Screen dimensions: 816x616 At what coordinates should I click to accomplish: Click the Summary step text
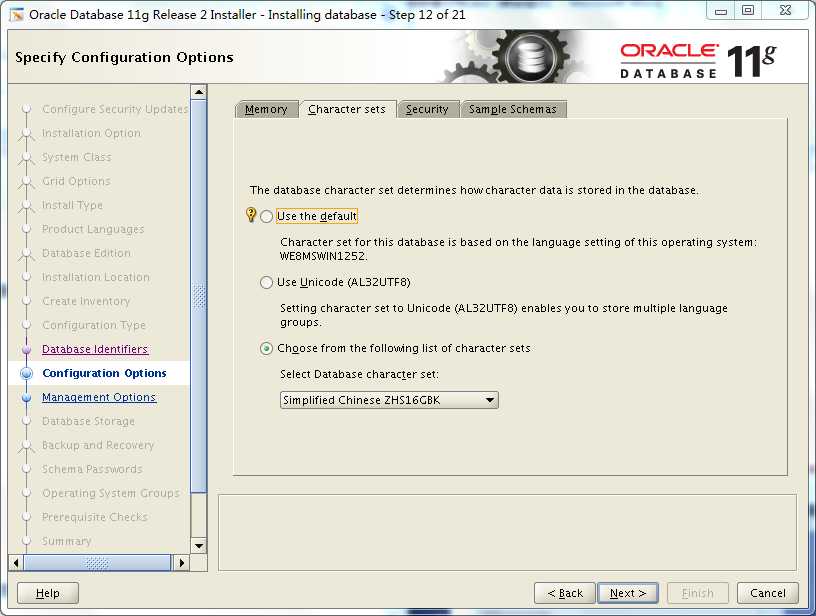click(x=67, y=541)
